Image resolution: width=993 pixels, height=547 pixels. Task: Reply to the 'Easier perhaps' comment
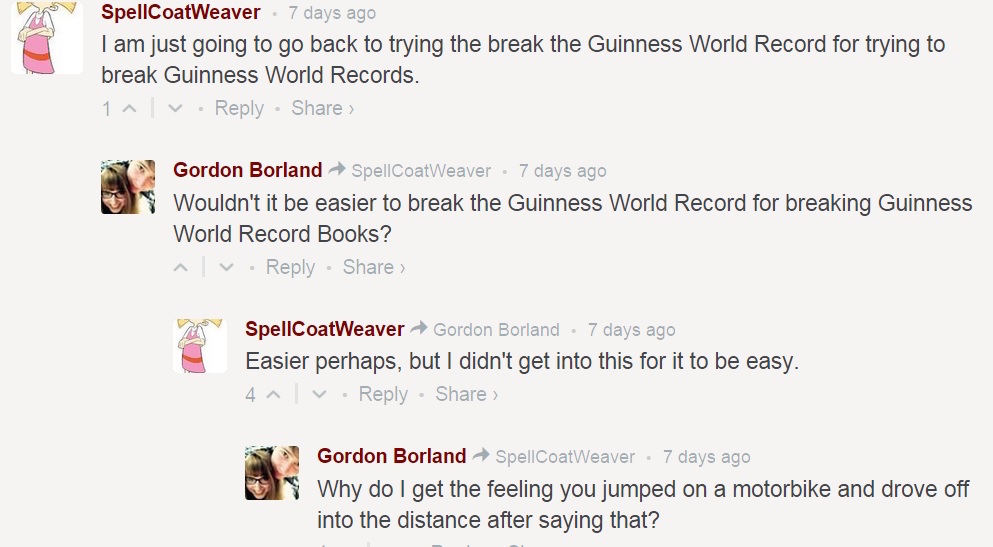coord(383,394)
